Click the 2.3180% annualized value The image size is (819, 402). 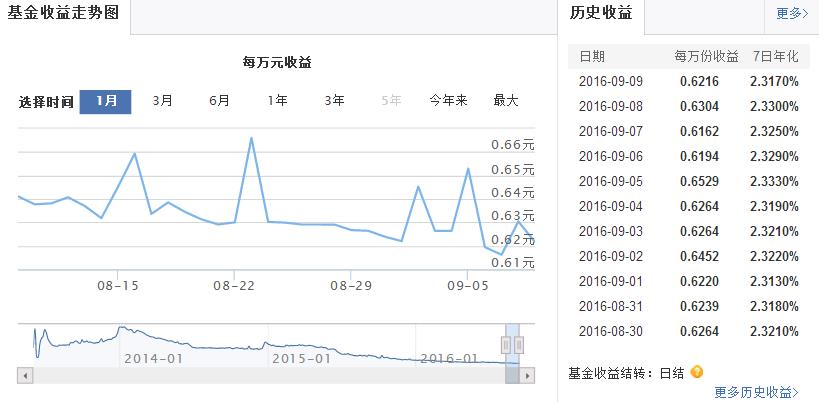(x=776, y=306)
